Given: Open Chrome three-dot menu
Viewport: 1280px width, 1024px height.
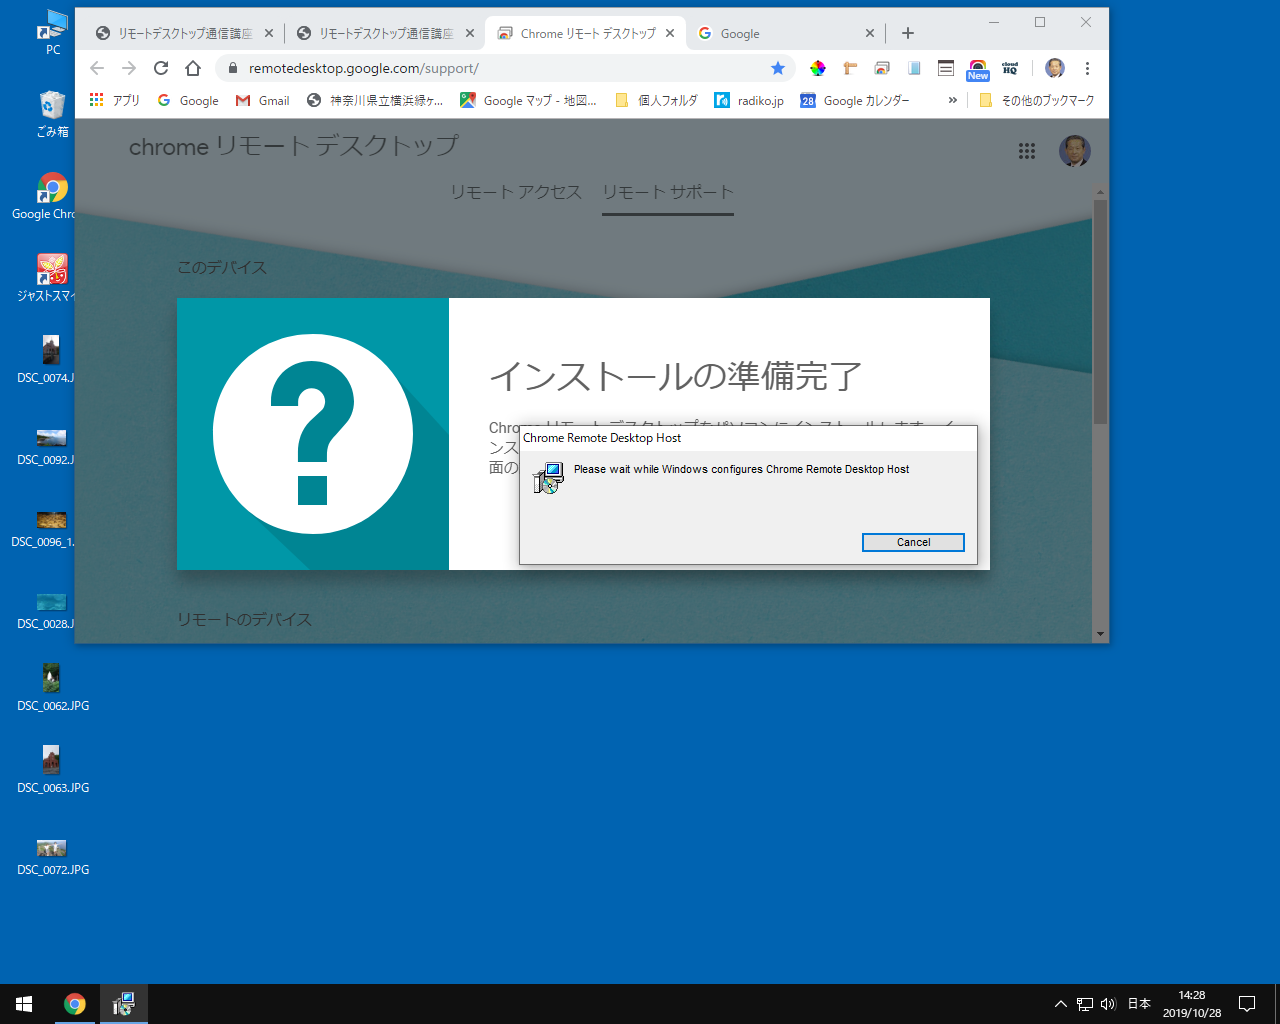Looking at the screenshot, I should click(x=1087, y=68).
